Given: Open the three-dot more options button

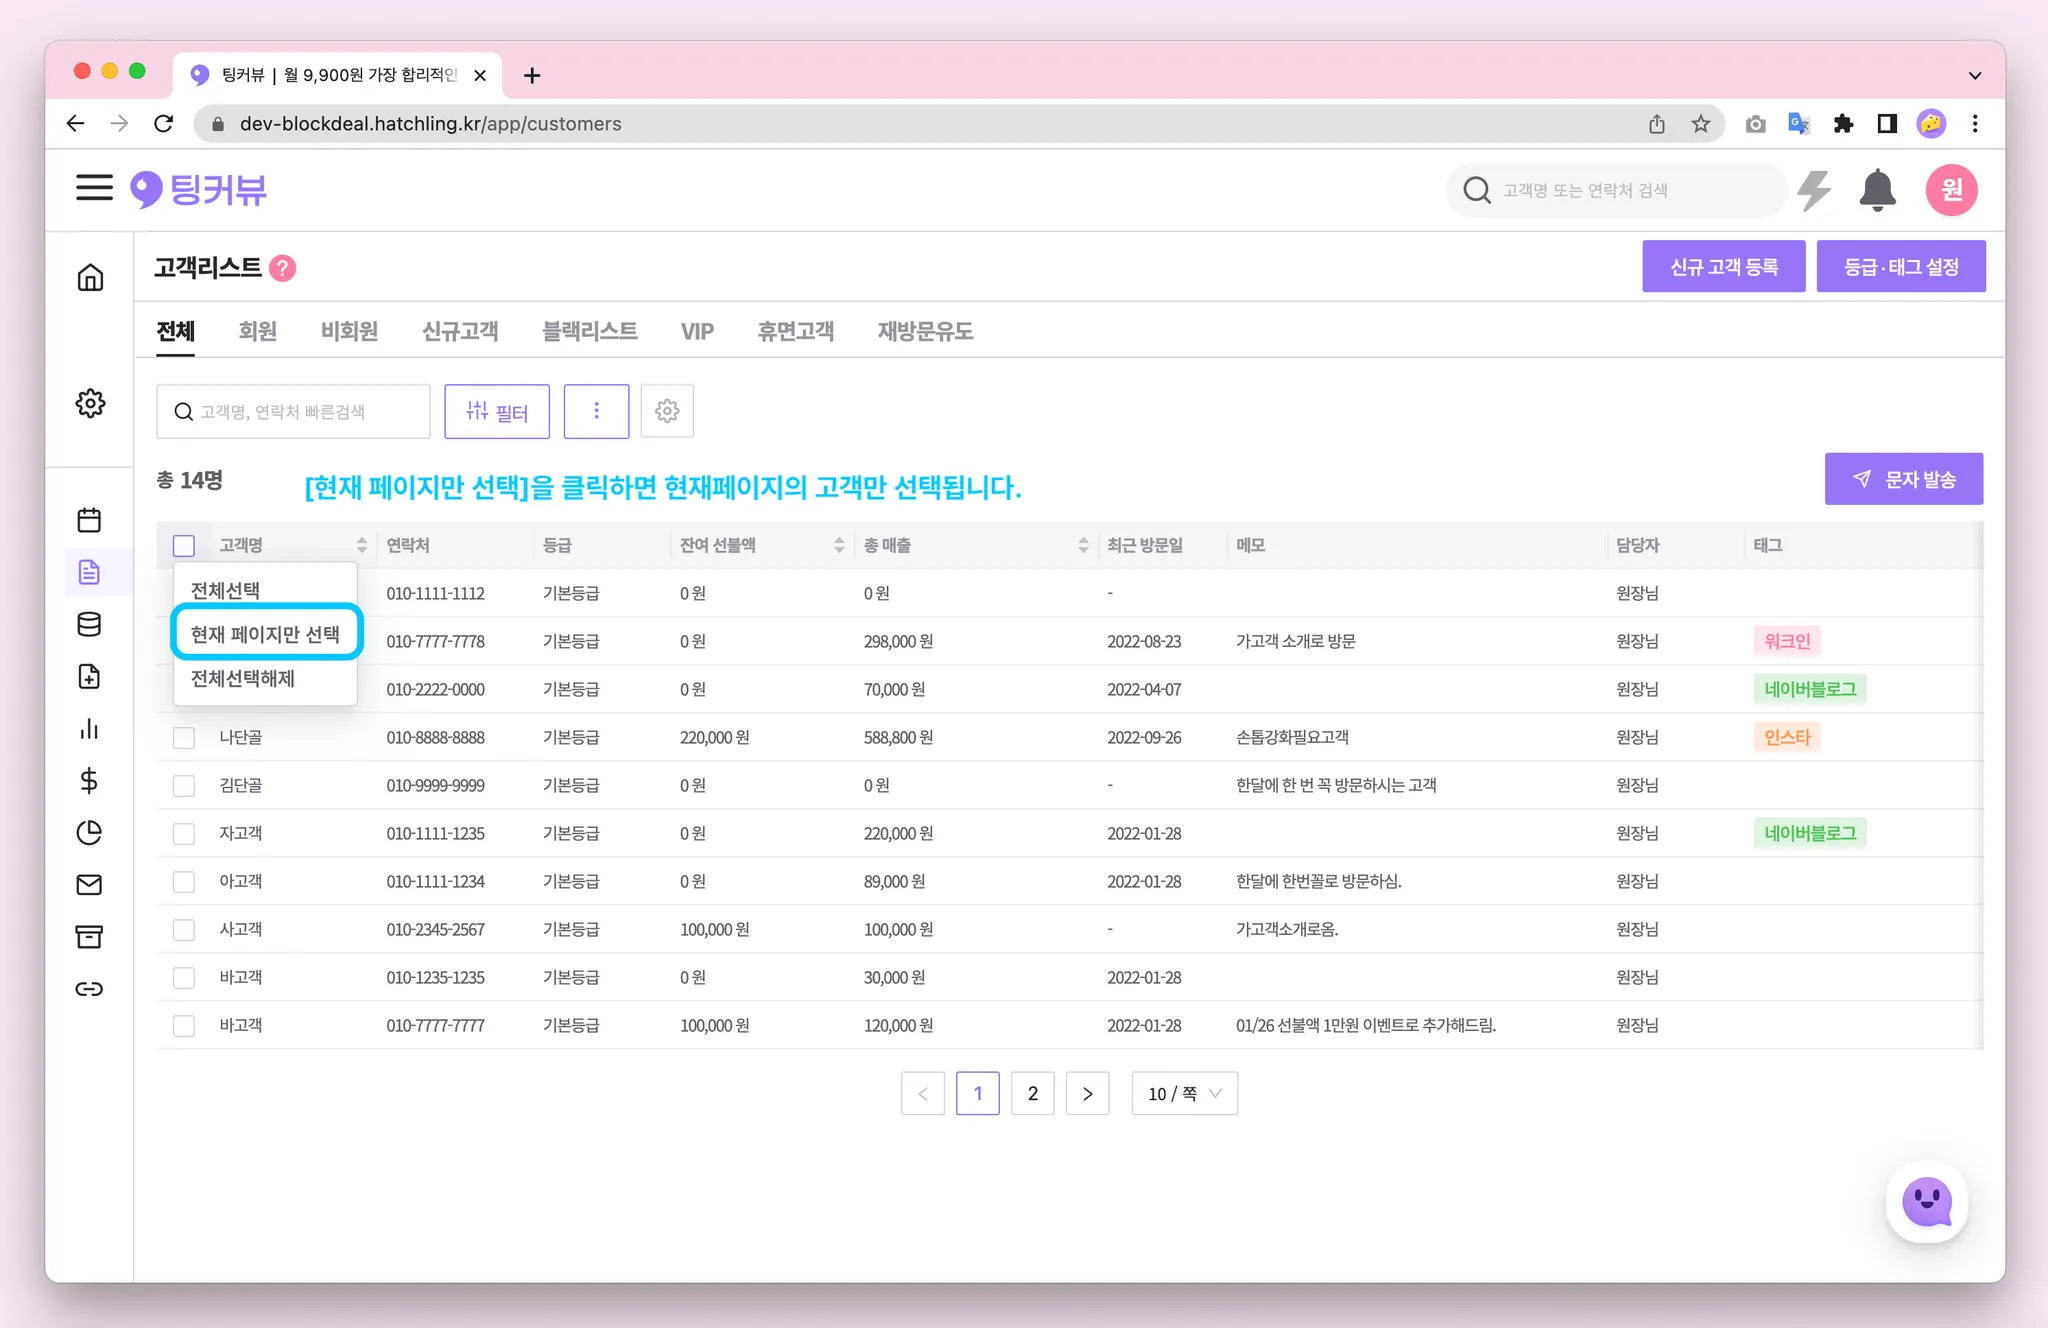Looking at the screenshot, I should pos(596,411).
